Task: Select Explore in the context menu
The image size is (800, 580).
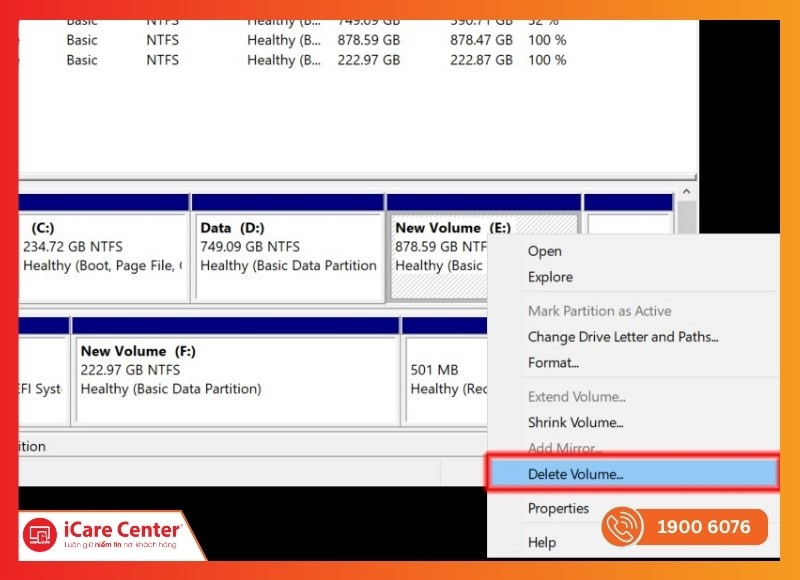Action: 550,277
